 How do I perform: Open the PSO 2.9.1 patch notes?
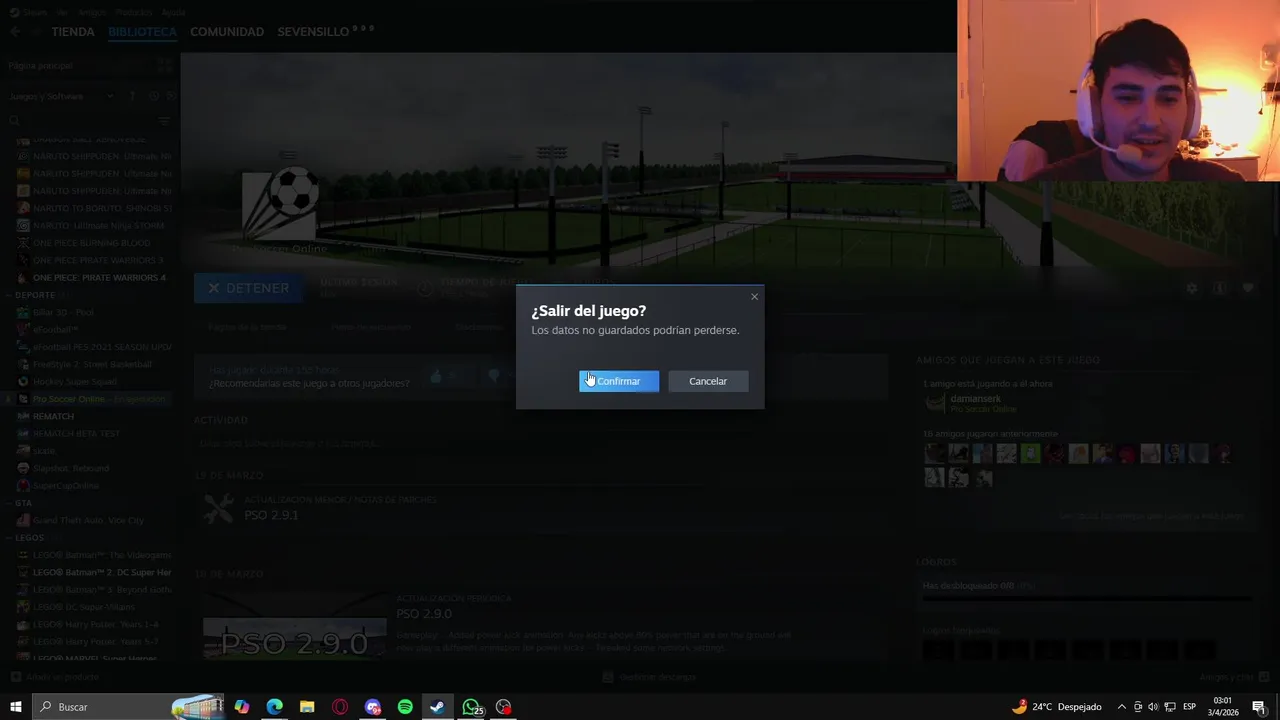271,515
